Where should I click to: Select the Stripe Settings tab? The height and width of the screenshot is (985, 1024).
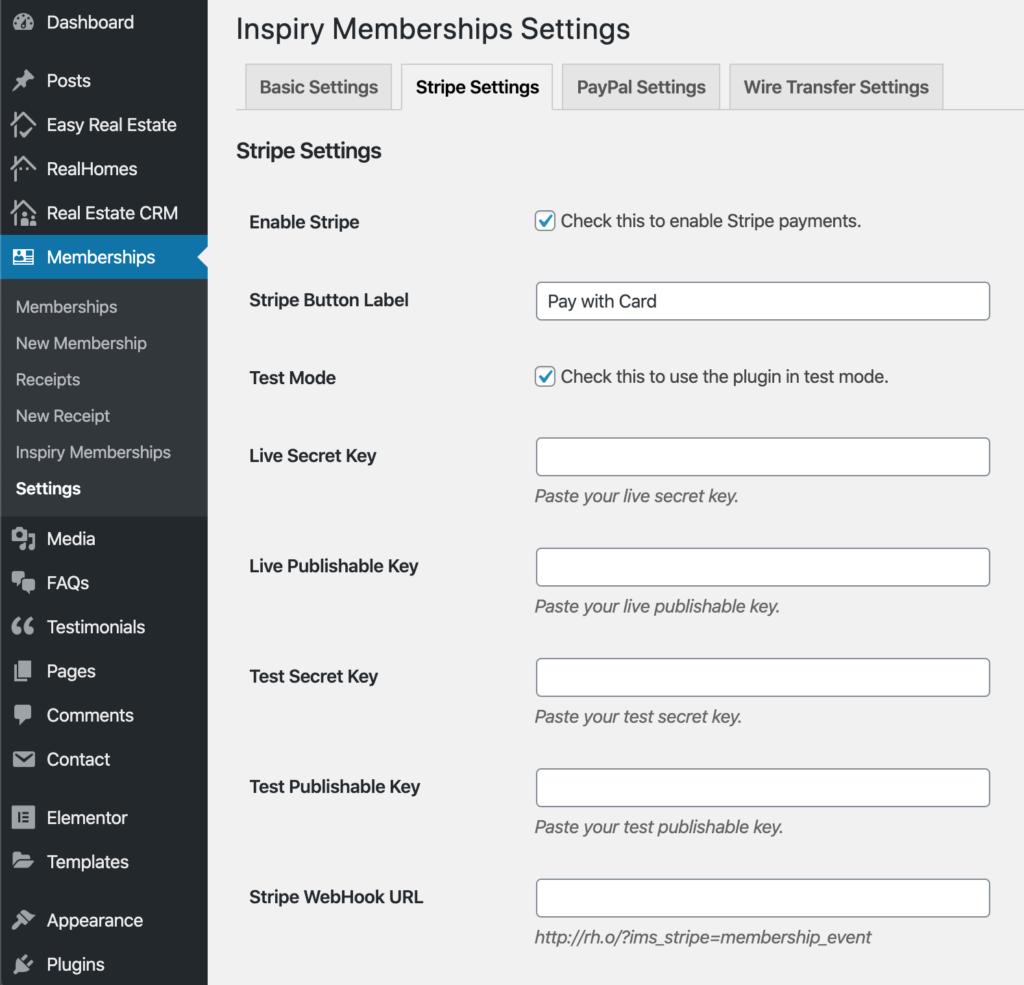[x=477, y=87]
